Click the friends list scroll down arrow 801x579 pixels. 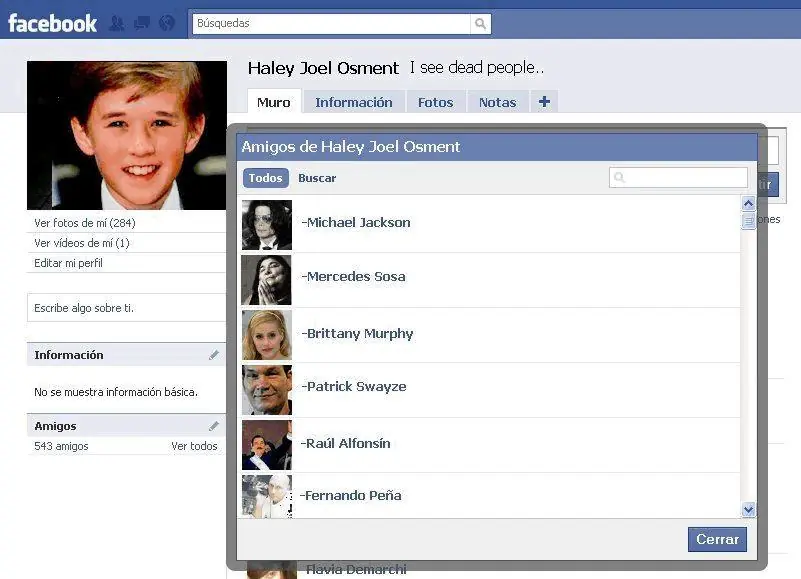748,509
